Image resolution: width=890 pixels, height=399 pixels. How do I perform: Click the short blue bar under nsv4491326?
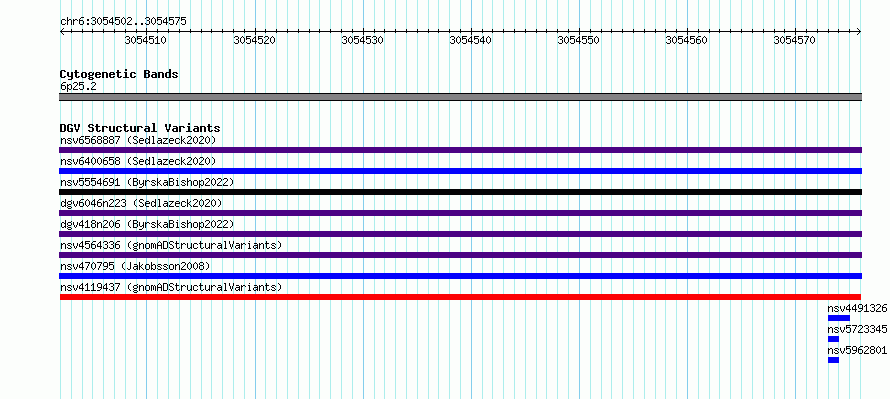(x=839, y=318)
